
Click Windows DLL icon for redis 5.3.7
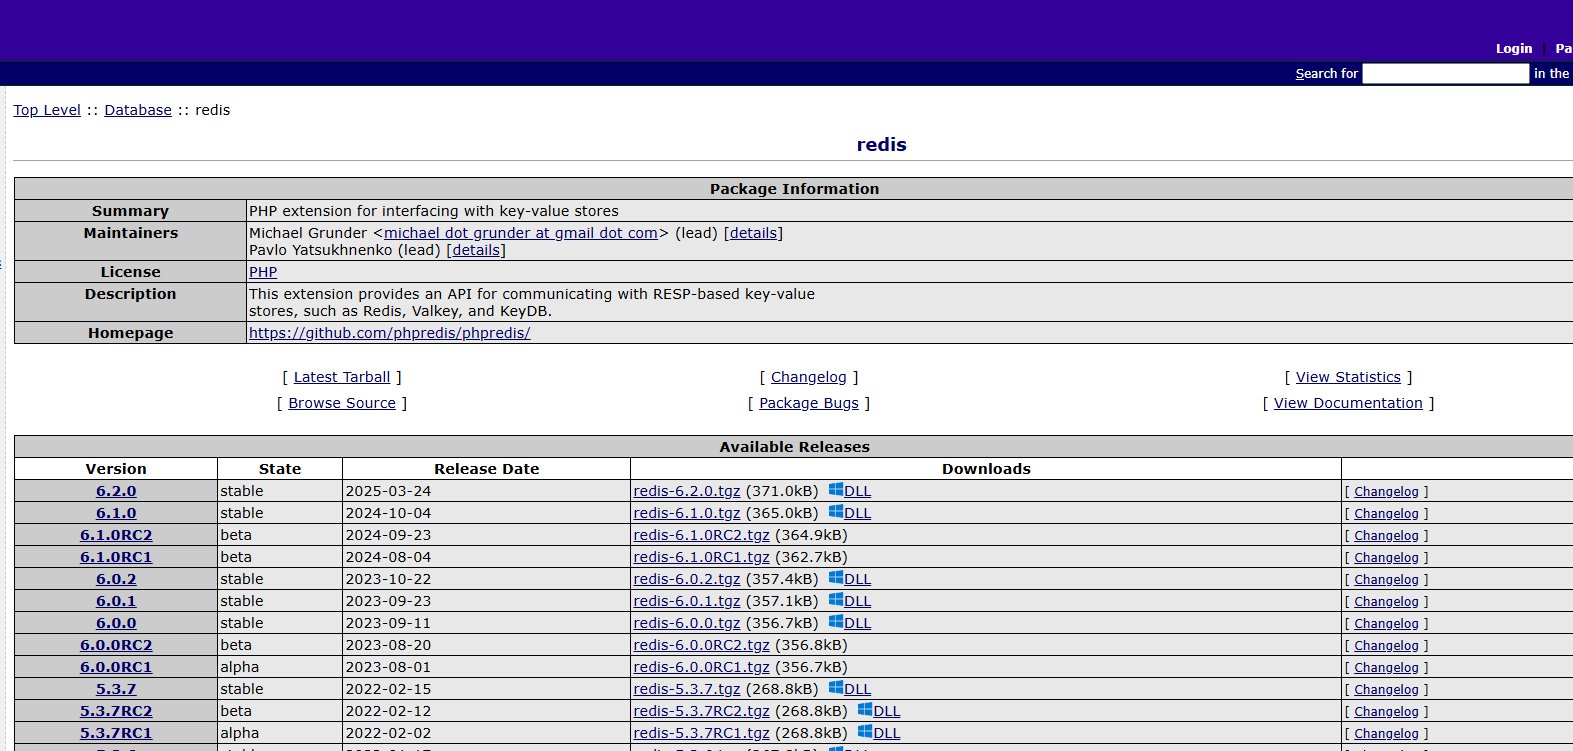point(836,688)
